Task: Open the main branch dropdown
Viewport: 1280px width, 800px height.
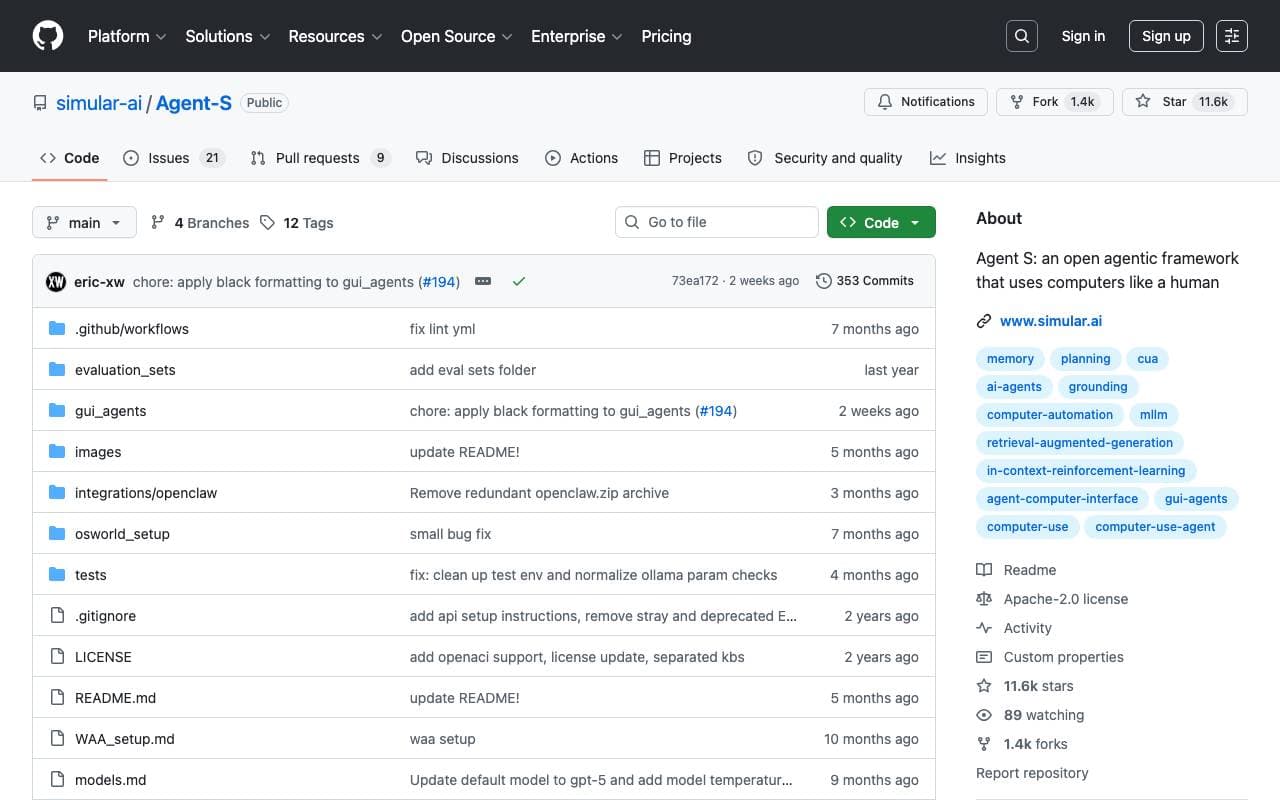Action: 84,222
